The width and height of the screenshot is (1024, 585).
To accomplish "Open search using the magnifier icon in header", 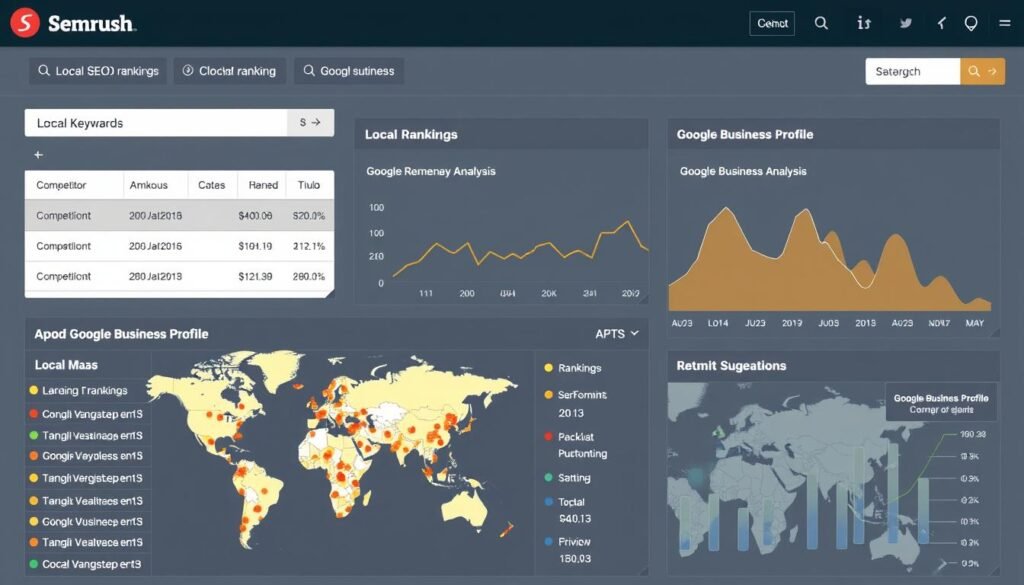I will tap(821, 24).
